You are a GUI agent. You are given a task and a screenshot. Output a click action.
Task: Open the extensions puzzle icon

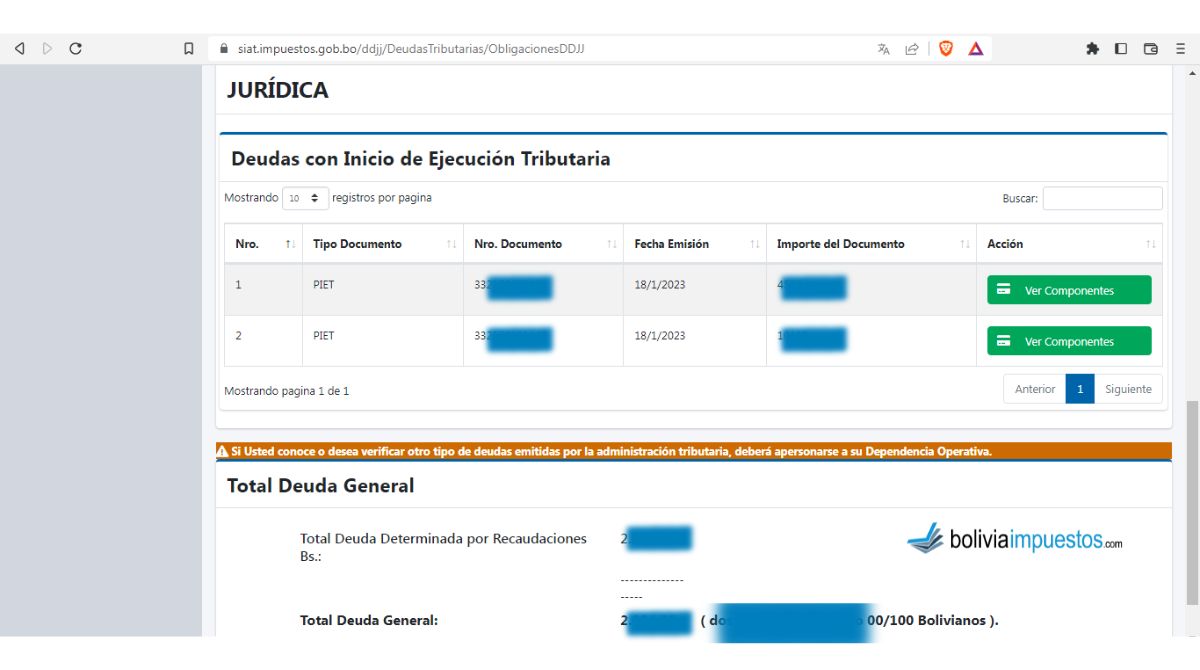pos(1093,48)
